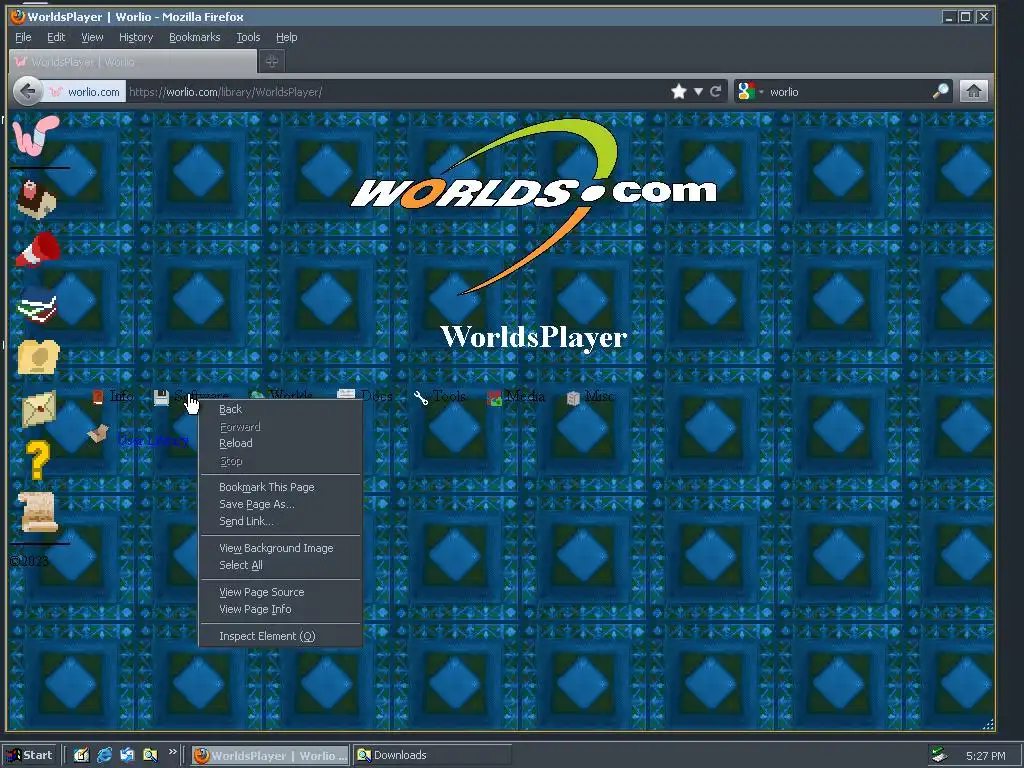Choose Back in the context menu

pos(280,409)
